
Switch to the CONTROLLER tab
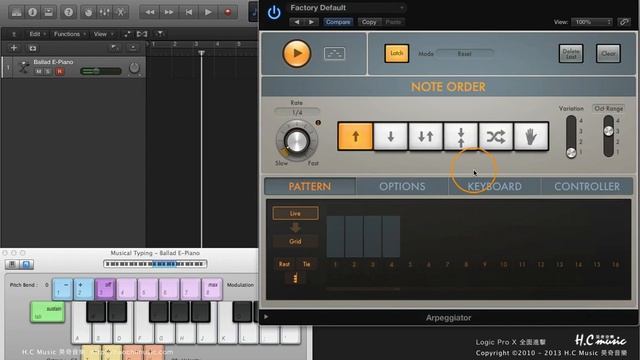pyautogui.click(x=587, y=187)
